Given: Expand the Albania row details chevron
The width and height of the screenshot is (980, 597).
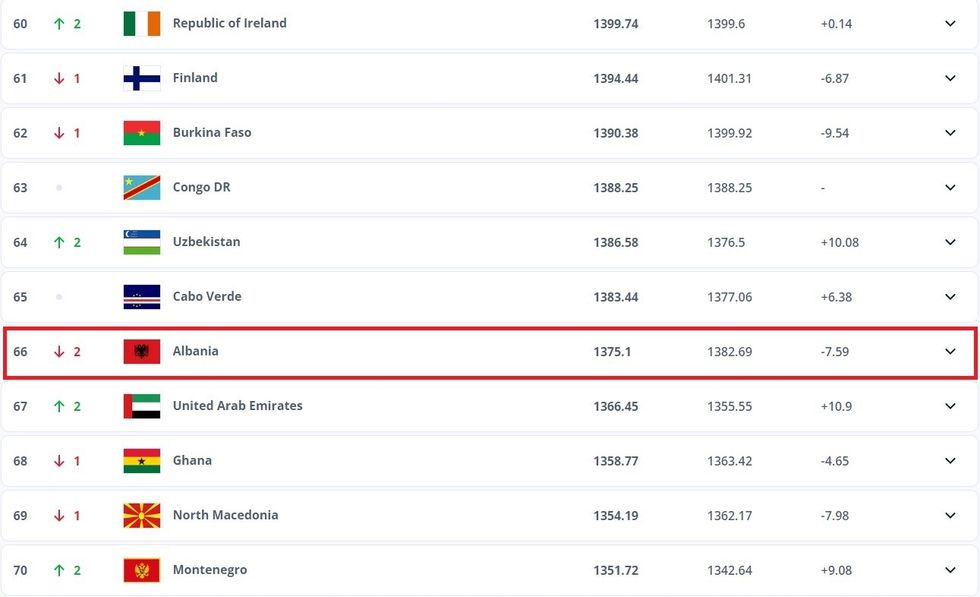Looking at the screenshot, I should click(x=950, y=352).
